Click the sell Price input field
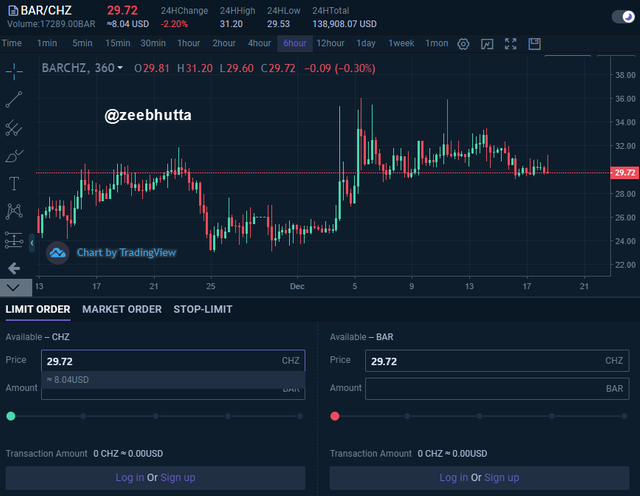The height and width of the screenshot is (496, 640). point(497,360)
